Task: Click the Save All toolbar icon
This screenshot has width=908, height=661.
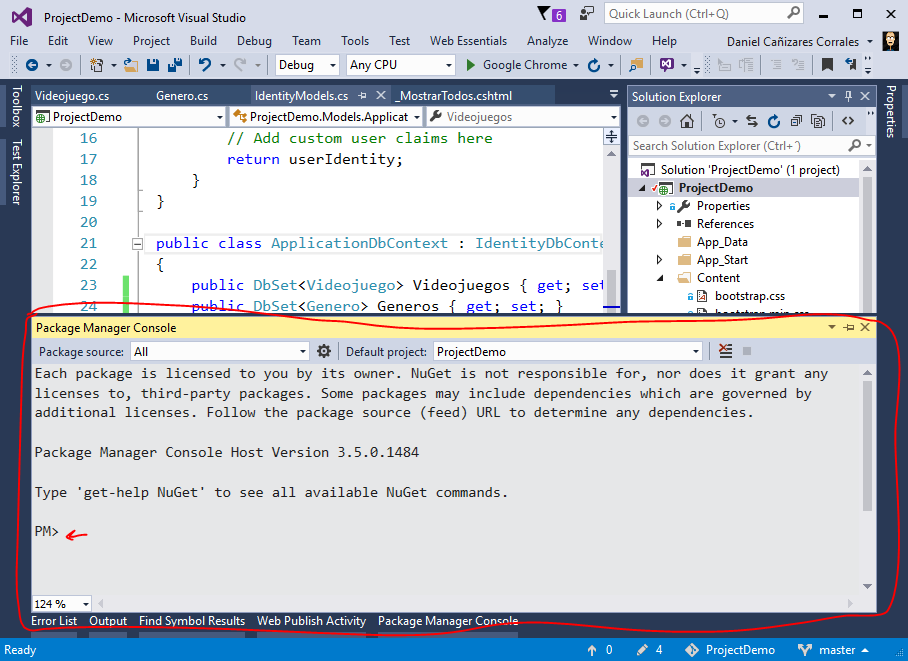Action: pyautogui.click(x=175, y=65)
